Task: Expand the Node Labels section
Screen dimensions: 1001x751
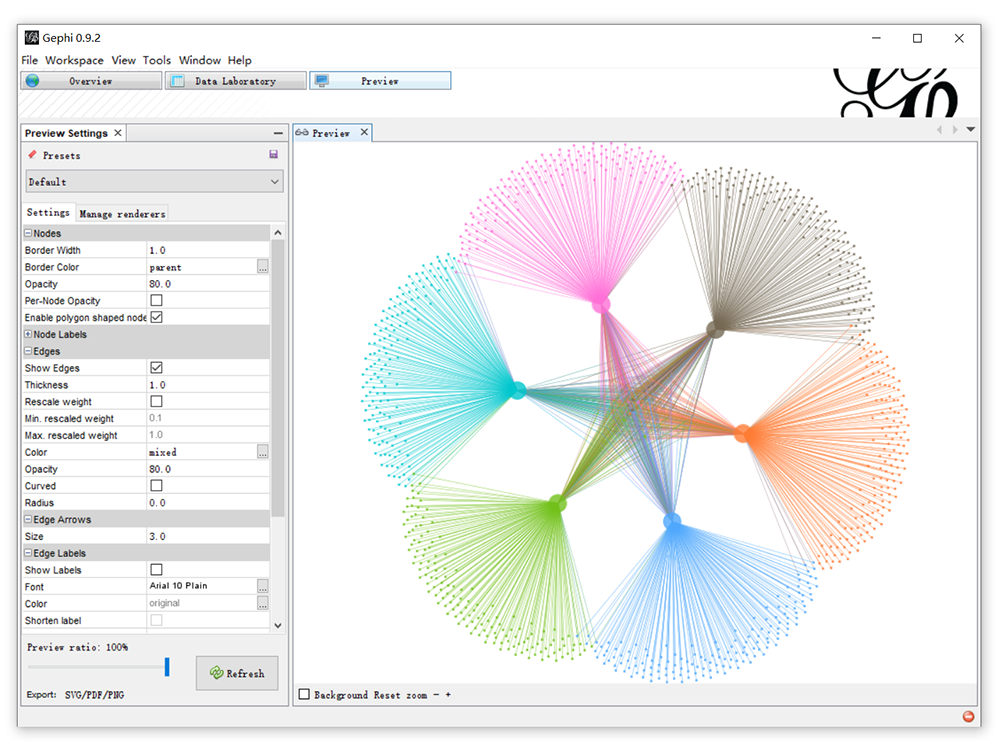Action: (28, 334)
